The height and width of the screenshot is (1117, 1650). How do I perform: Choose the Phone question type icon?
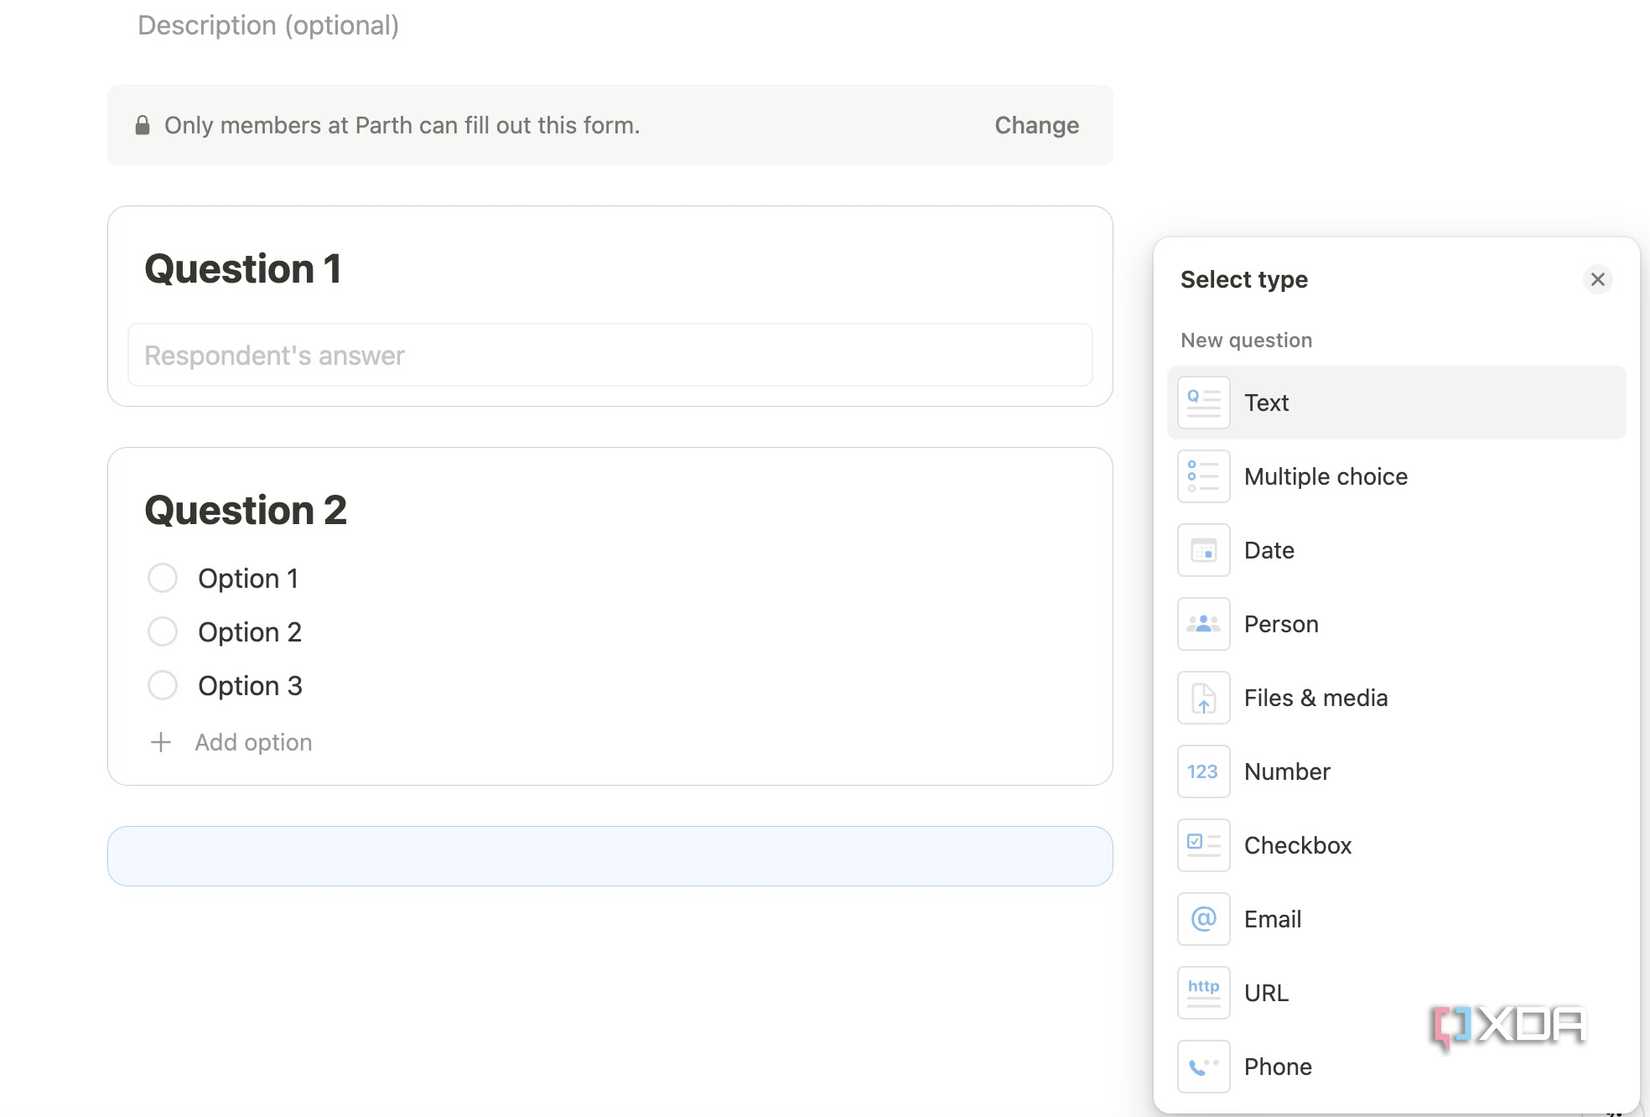(1203, 1066)
